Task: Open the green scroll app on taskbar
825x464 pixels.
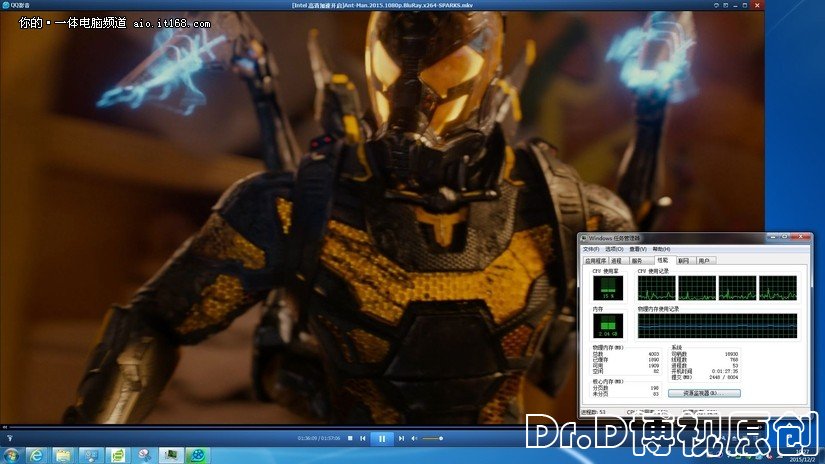Action: [x=118, y=455]
